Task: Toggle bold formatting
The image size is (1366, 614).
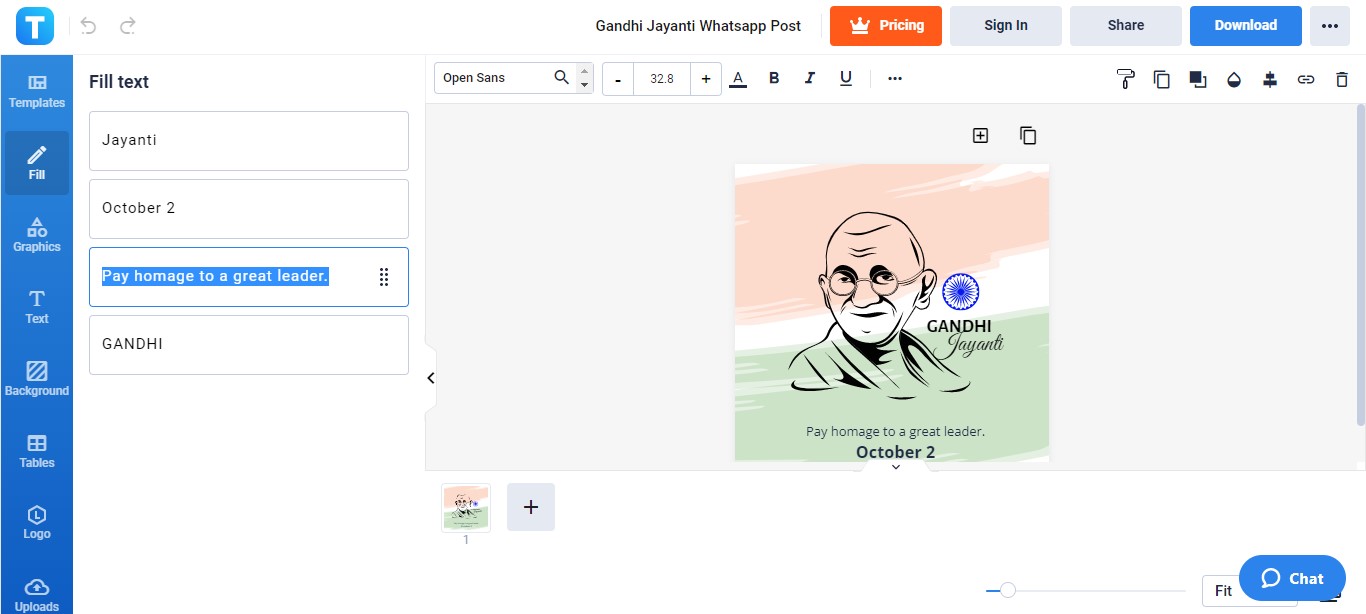Action: tap(774, 78)
